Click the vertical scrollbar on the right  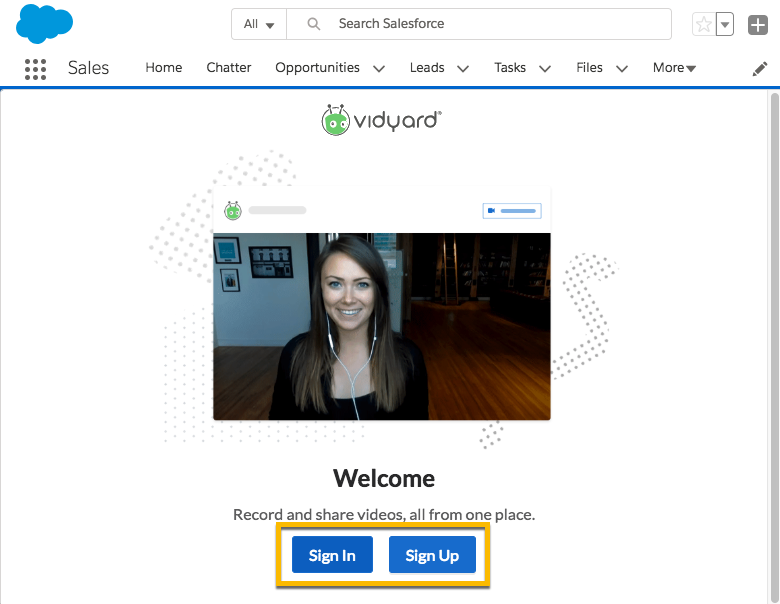click(x=775, y=347)
